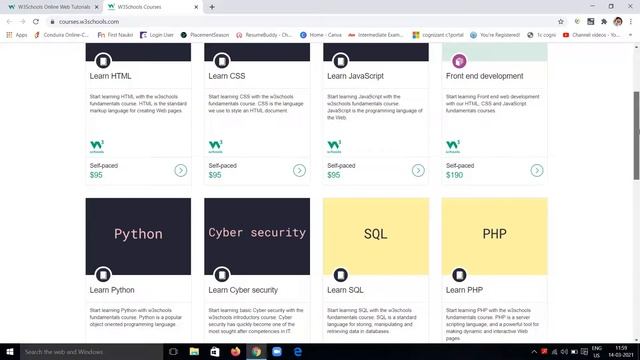Image resolution: width=640 pixels, height=360 pixels.
Task: Open File Explorer from the taskbar
Action: (x=194, y=352)
